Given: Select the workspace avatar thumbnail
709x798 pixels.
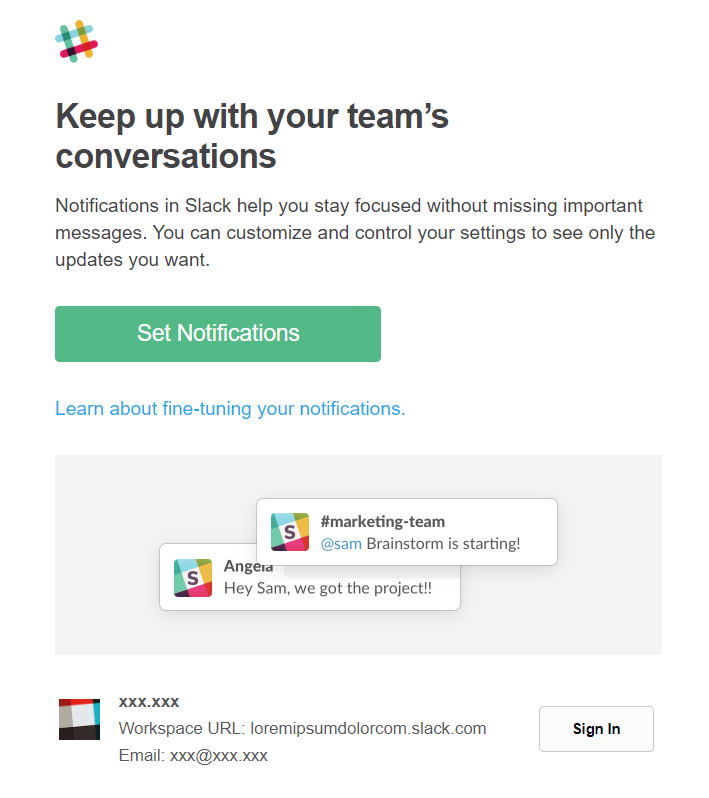Looking at the screenshot, I should click(79, 719).
